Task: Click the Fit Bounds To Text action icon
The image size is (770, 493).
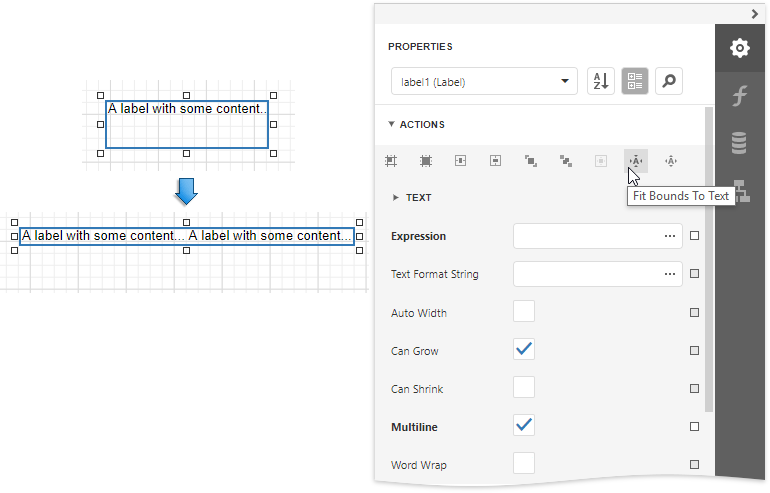Action: click(636, 160)
